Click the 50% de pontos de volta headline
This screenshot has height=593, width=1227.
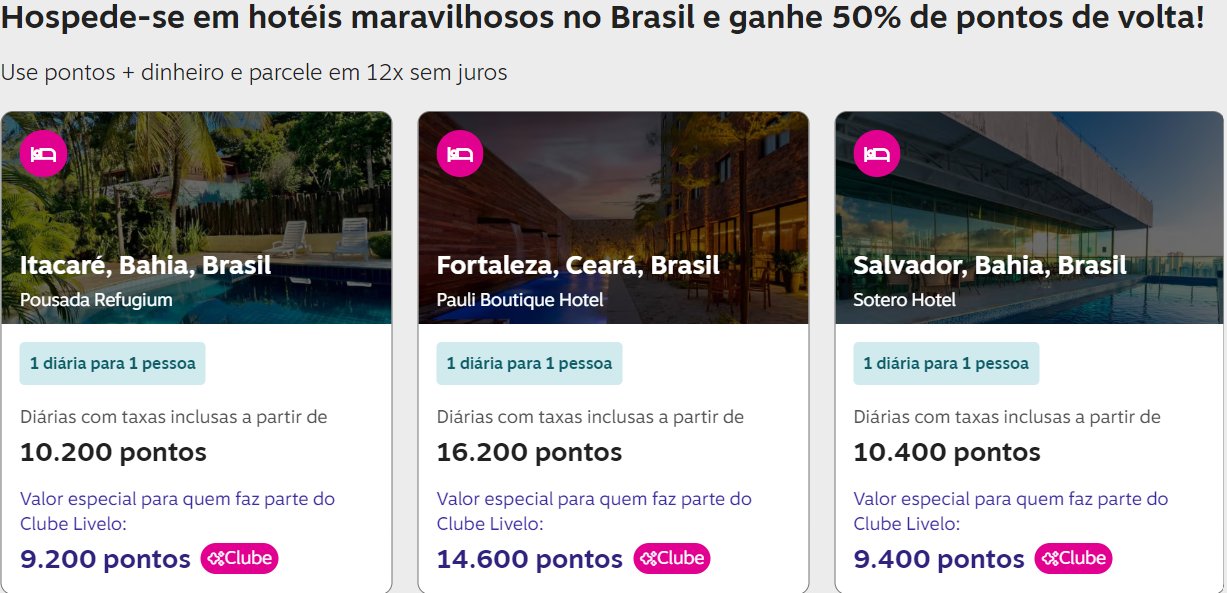tap(603, 18)
